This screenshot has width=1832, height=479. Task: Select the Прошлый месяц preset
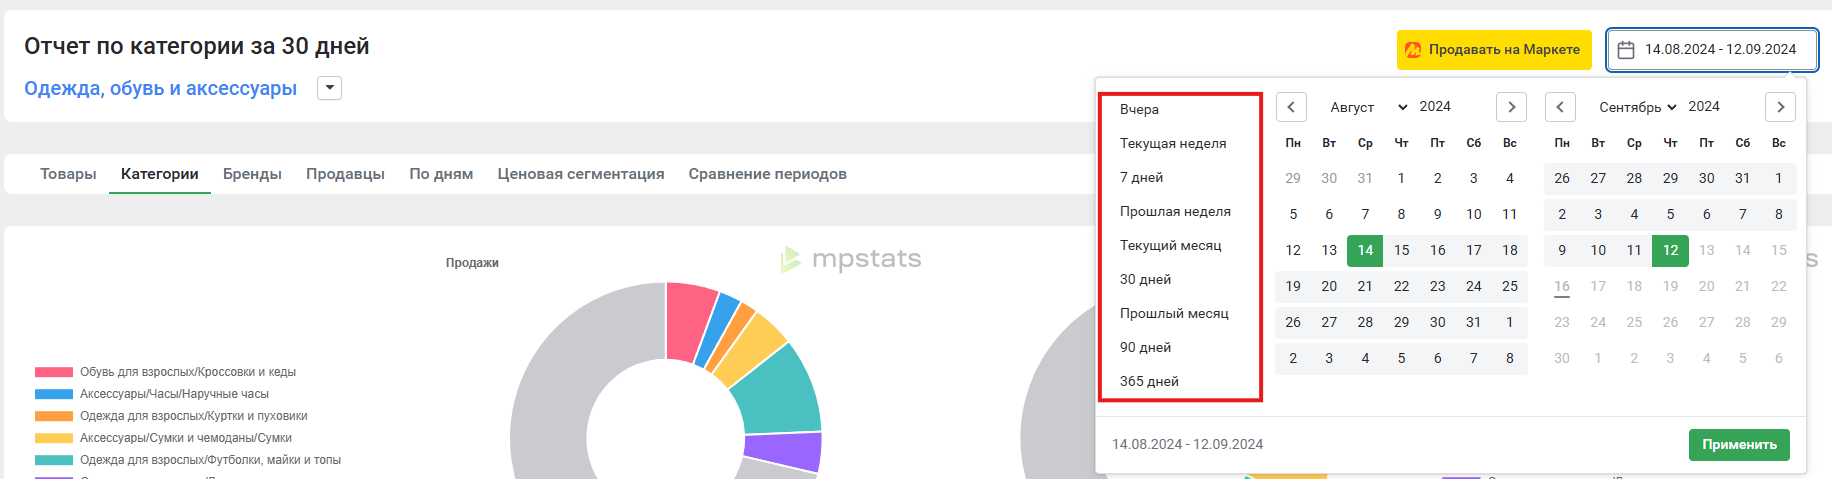(1174, 313)
